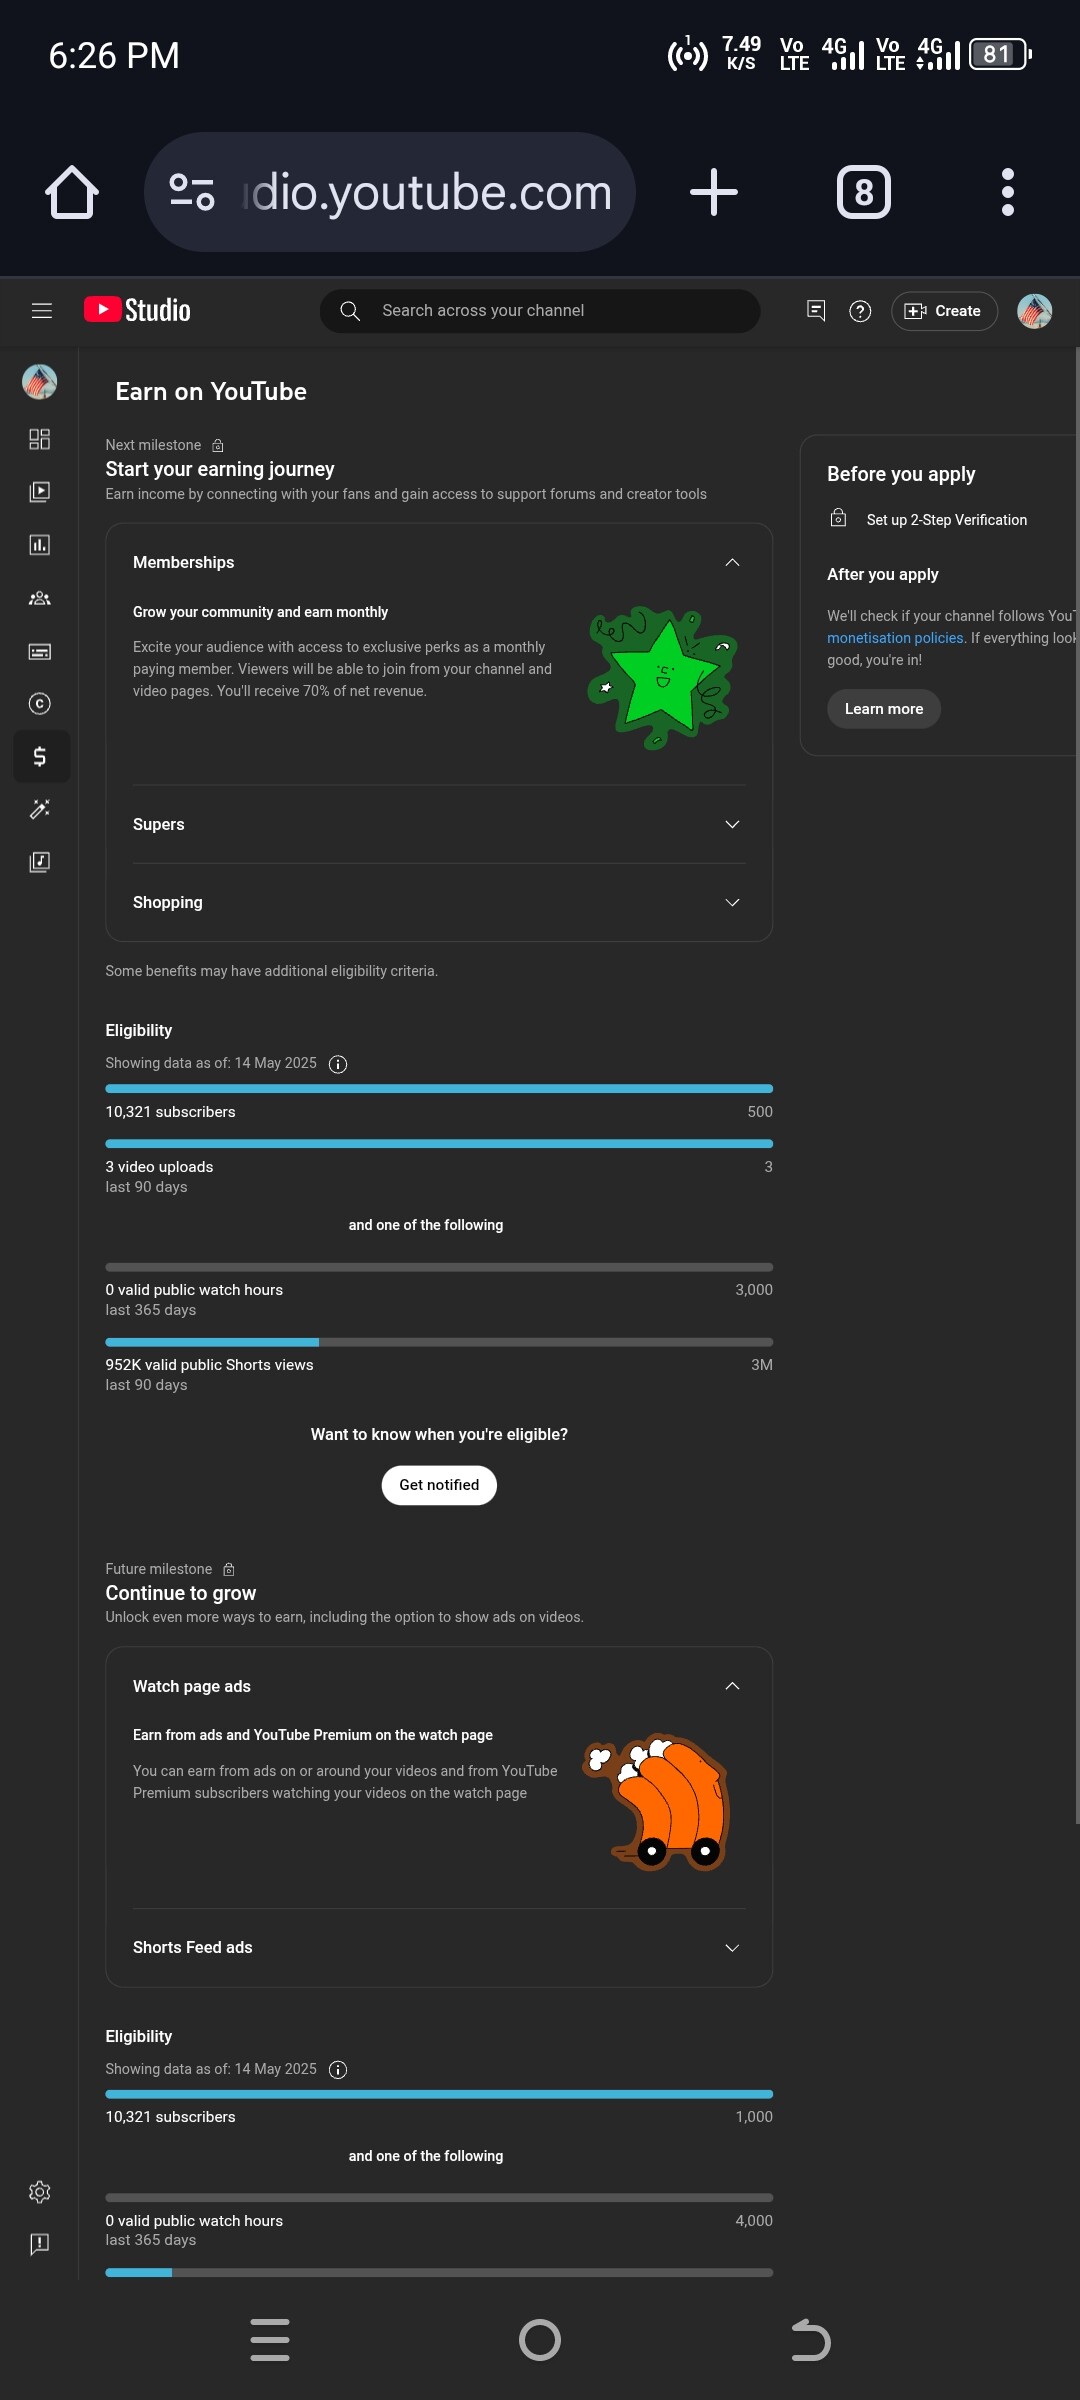Viewport: 1080px width, 2400px height.
Task: Click the 952K Shorts views progress bar
Action: (x=439, y=1342)
